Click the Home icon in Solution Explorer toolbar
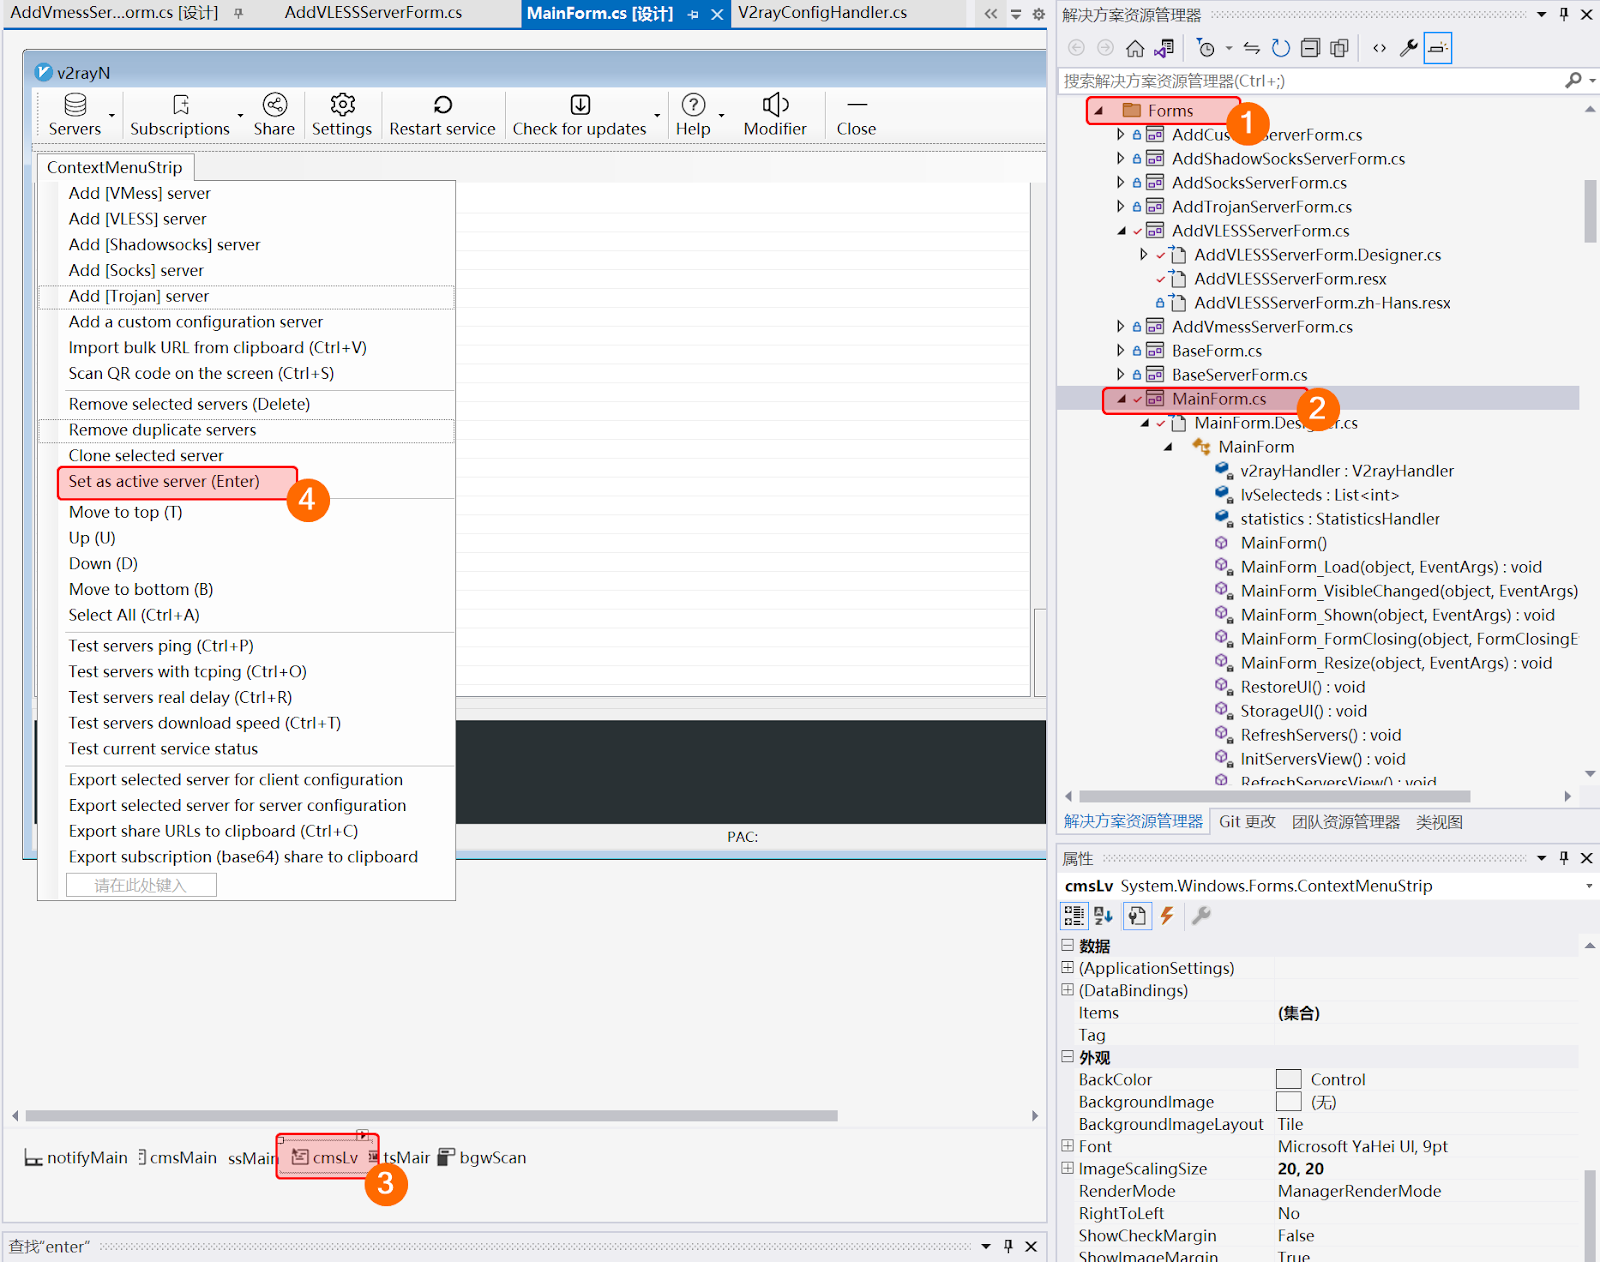This screenshot has width=1600, height=1262. click(1135, 48)
